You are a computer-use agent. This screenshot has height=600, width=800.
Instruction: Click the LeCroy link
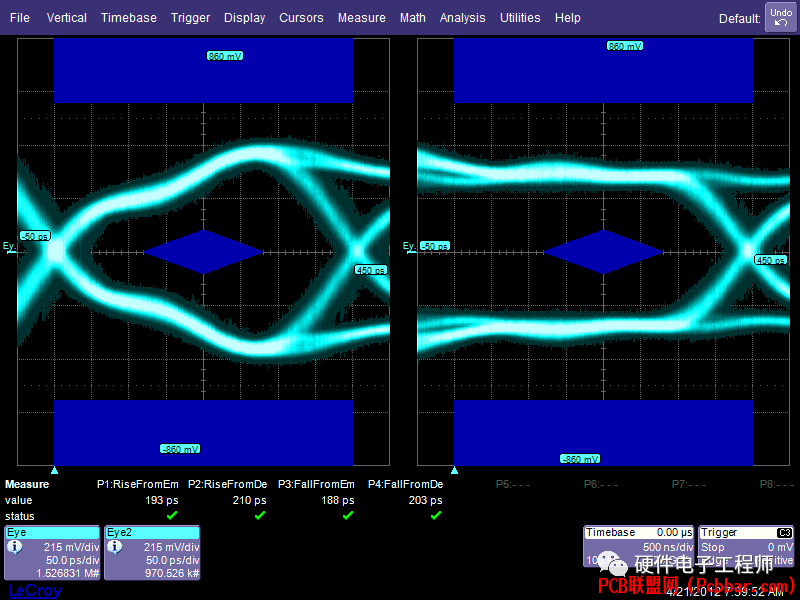tap(36, 591)
